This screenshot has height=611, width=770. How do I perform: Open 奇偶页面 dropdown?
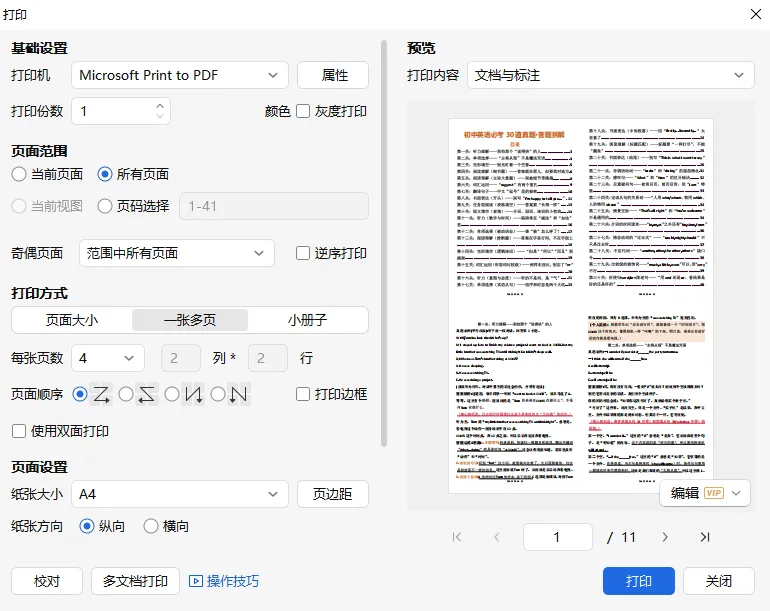pyautogui.click(x=177, y=253)
